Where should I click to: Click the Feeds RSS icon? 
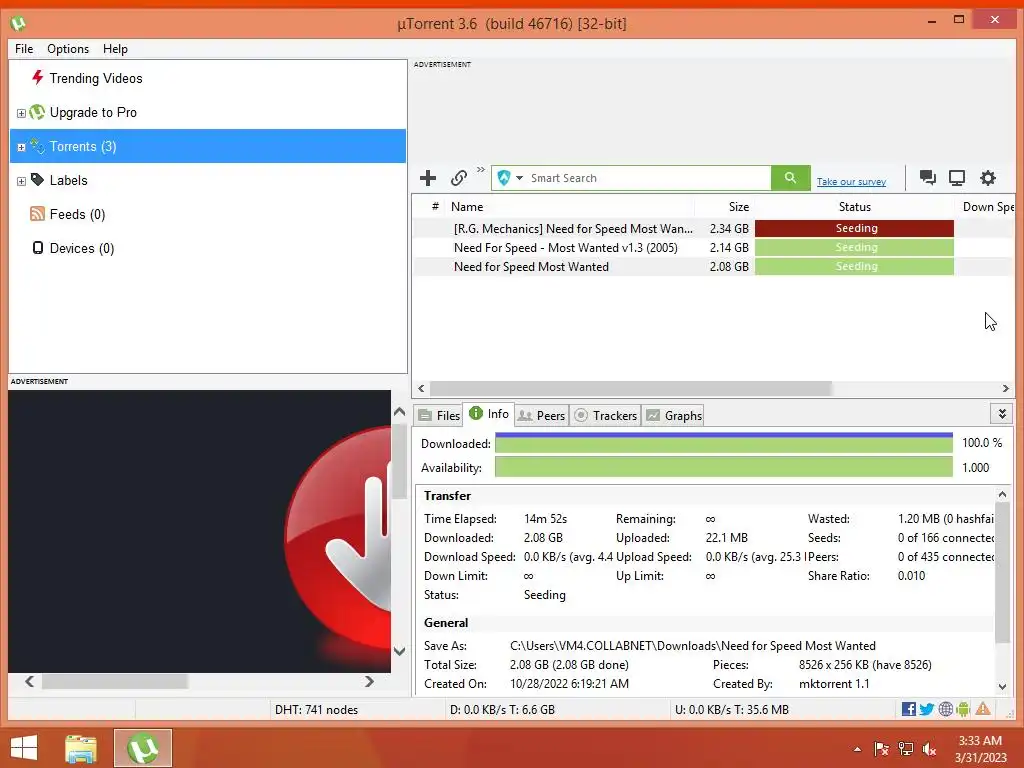point(38,214)
